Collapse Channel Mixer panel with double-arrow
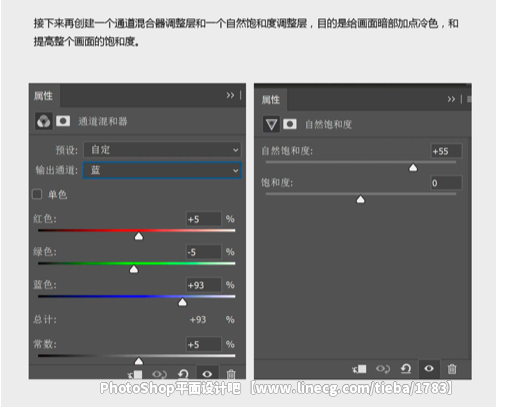 pyautogui.click(x=230, y=95)
